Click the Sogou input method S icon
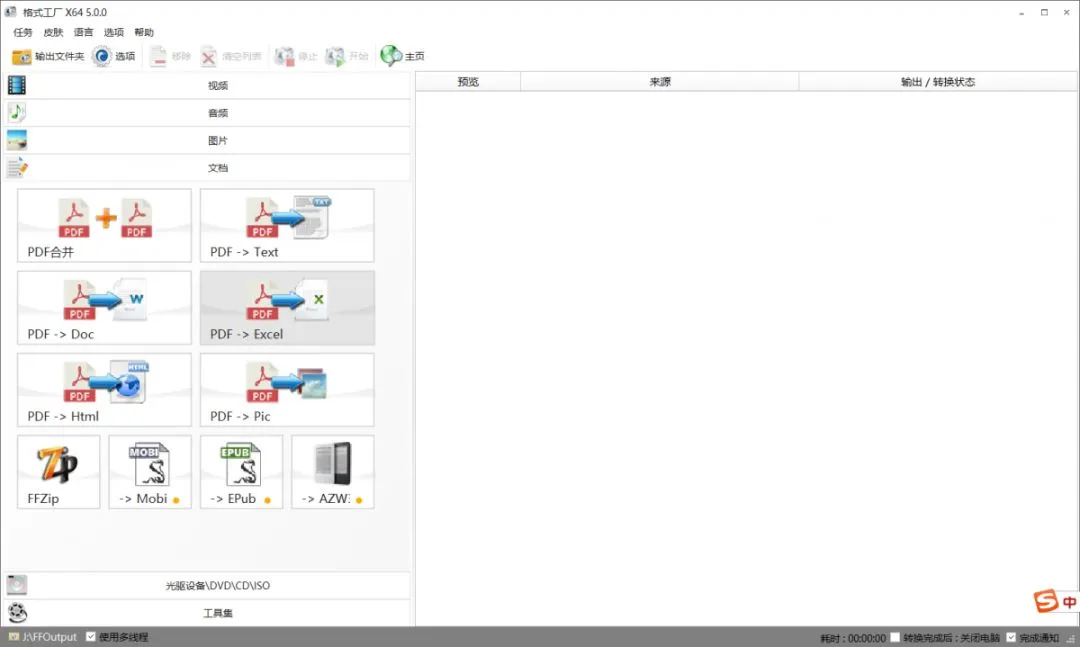Image resolution: width=1080 pixels, height=647 pixels. 1046,601
